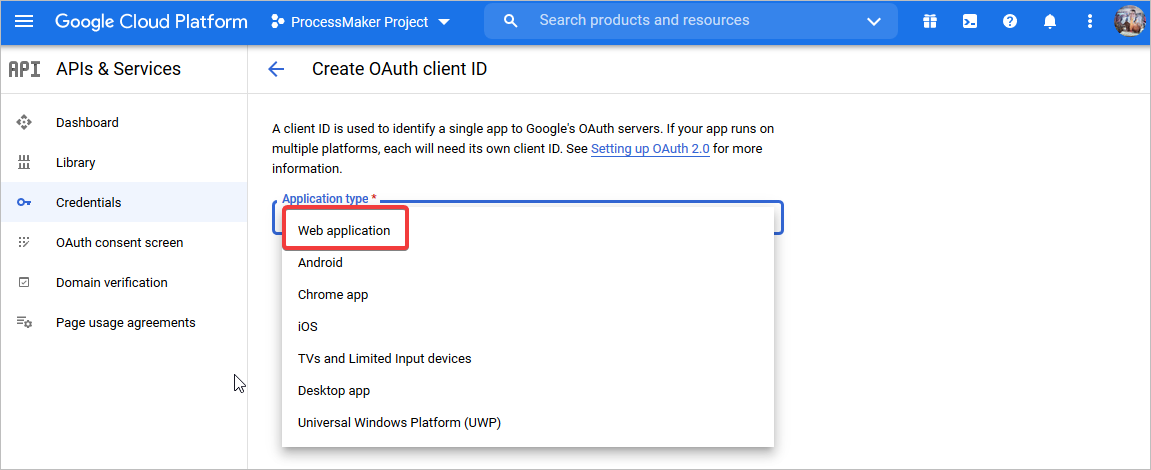Click the Create OAuth client ID title
The width and height of the screenshot is (1151, 470).
399,69
